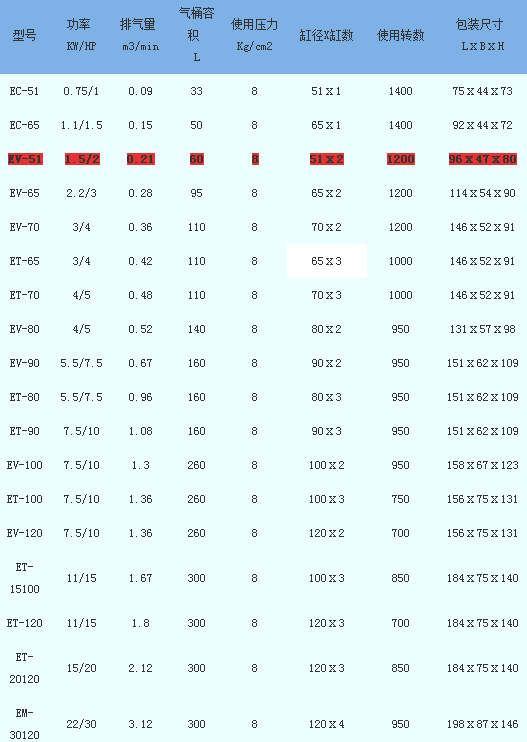Click the EM-30120 model name
The image size is (527, 742).
point(24,724)
